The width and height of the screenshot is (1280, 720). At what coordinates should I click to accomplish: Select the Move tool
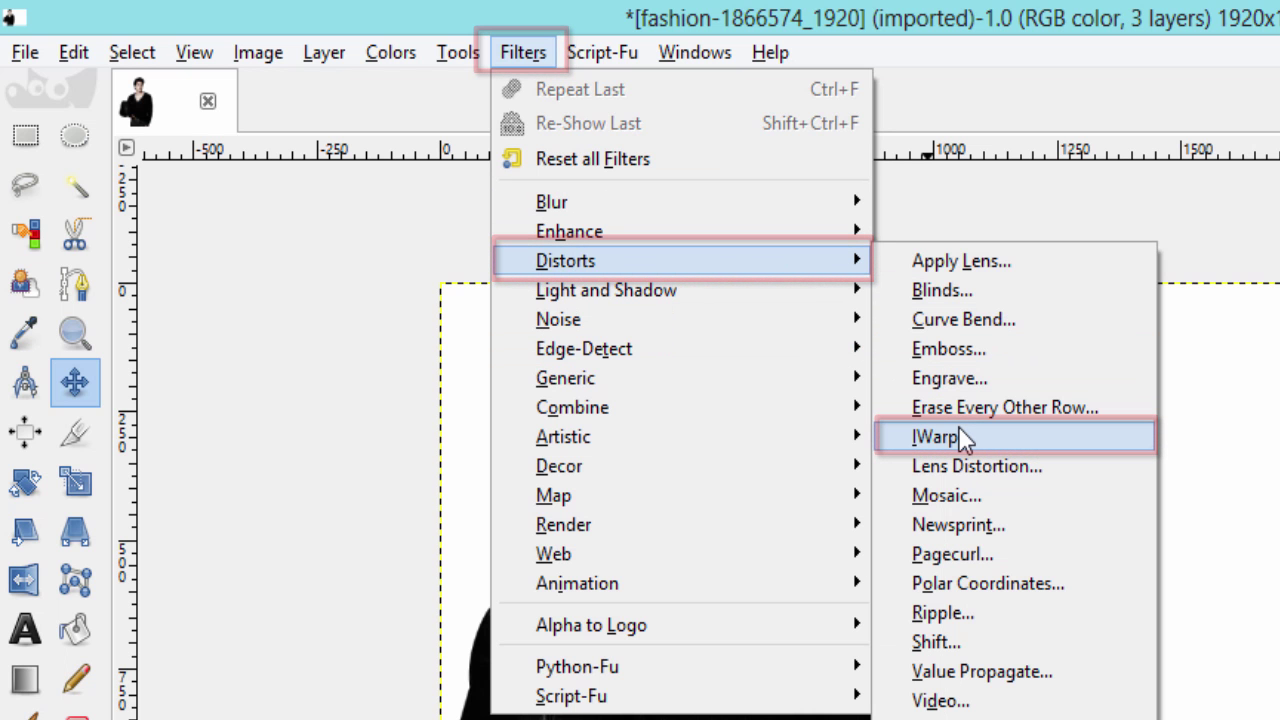tap(75, 383)
